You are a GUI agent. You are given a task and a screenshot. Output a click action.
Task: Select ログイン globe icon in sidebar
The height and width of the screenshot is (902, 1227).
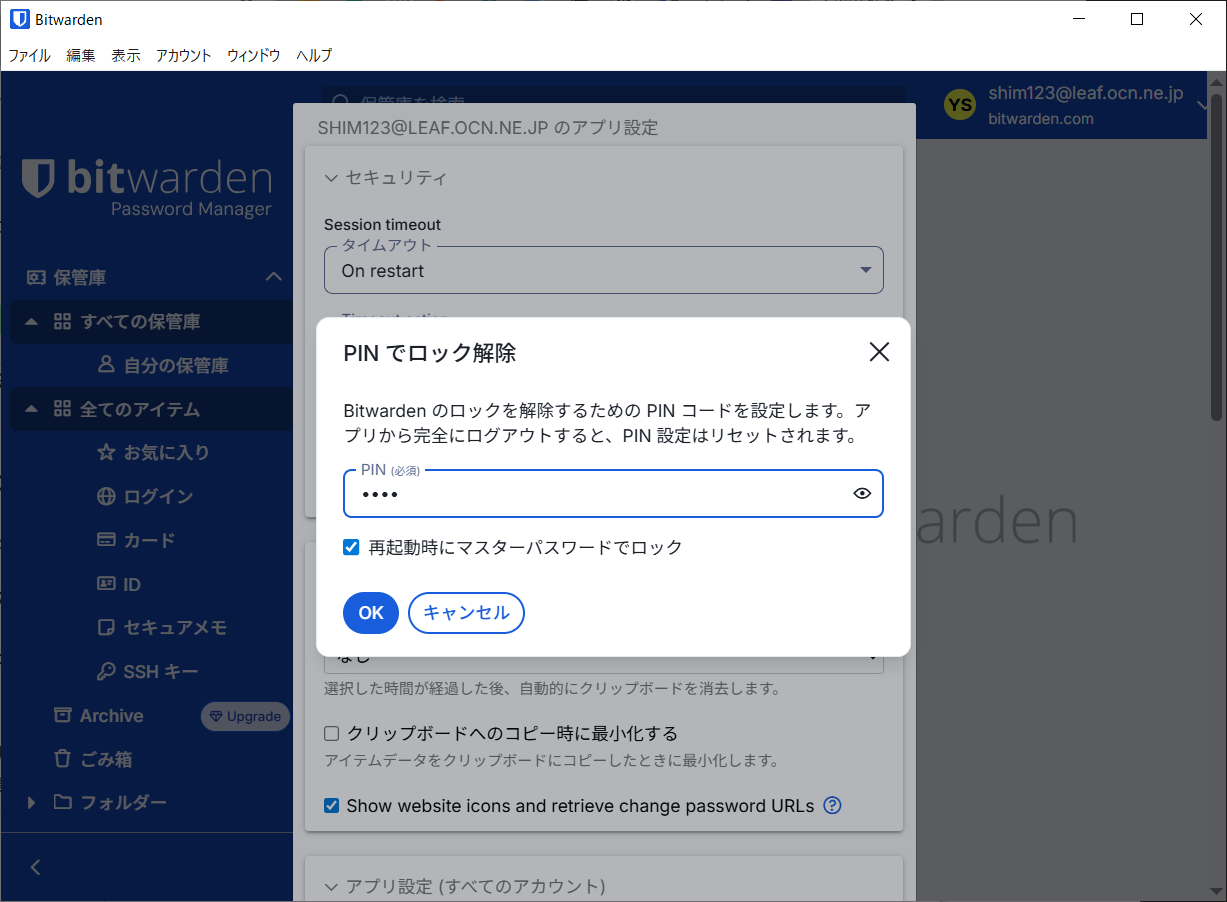106,497
